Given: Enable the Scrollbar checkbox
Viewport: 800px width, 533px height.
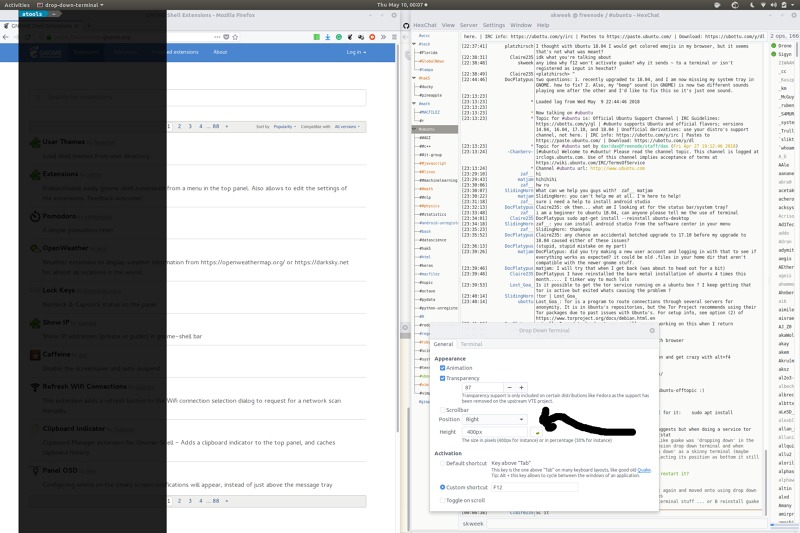Looking at the screenshot, I should (442, 410).
